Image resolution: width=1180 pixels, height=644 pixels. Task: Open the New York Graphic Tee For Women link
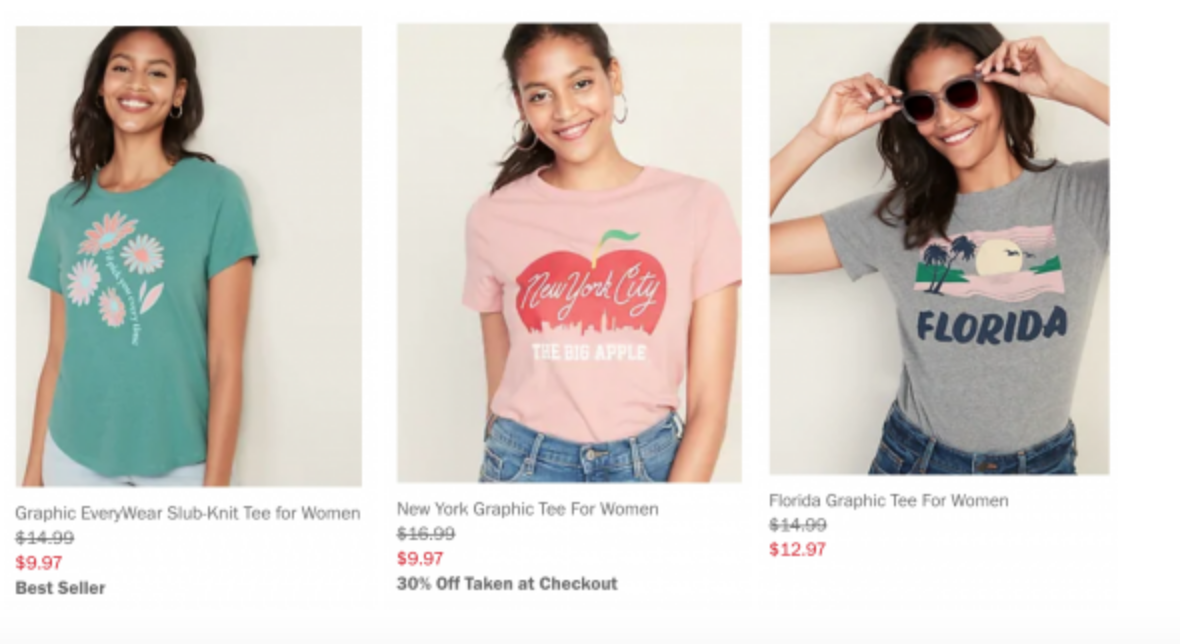527,509
